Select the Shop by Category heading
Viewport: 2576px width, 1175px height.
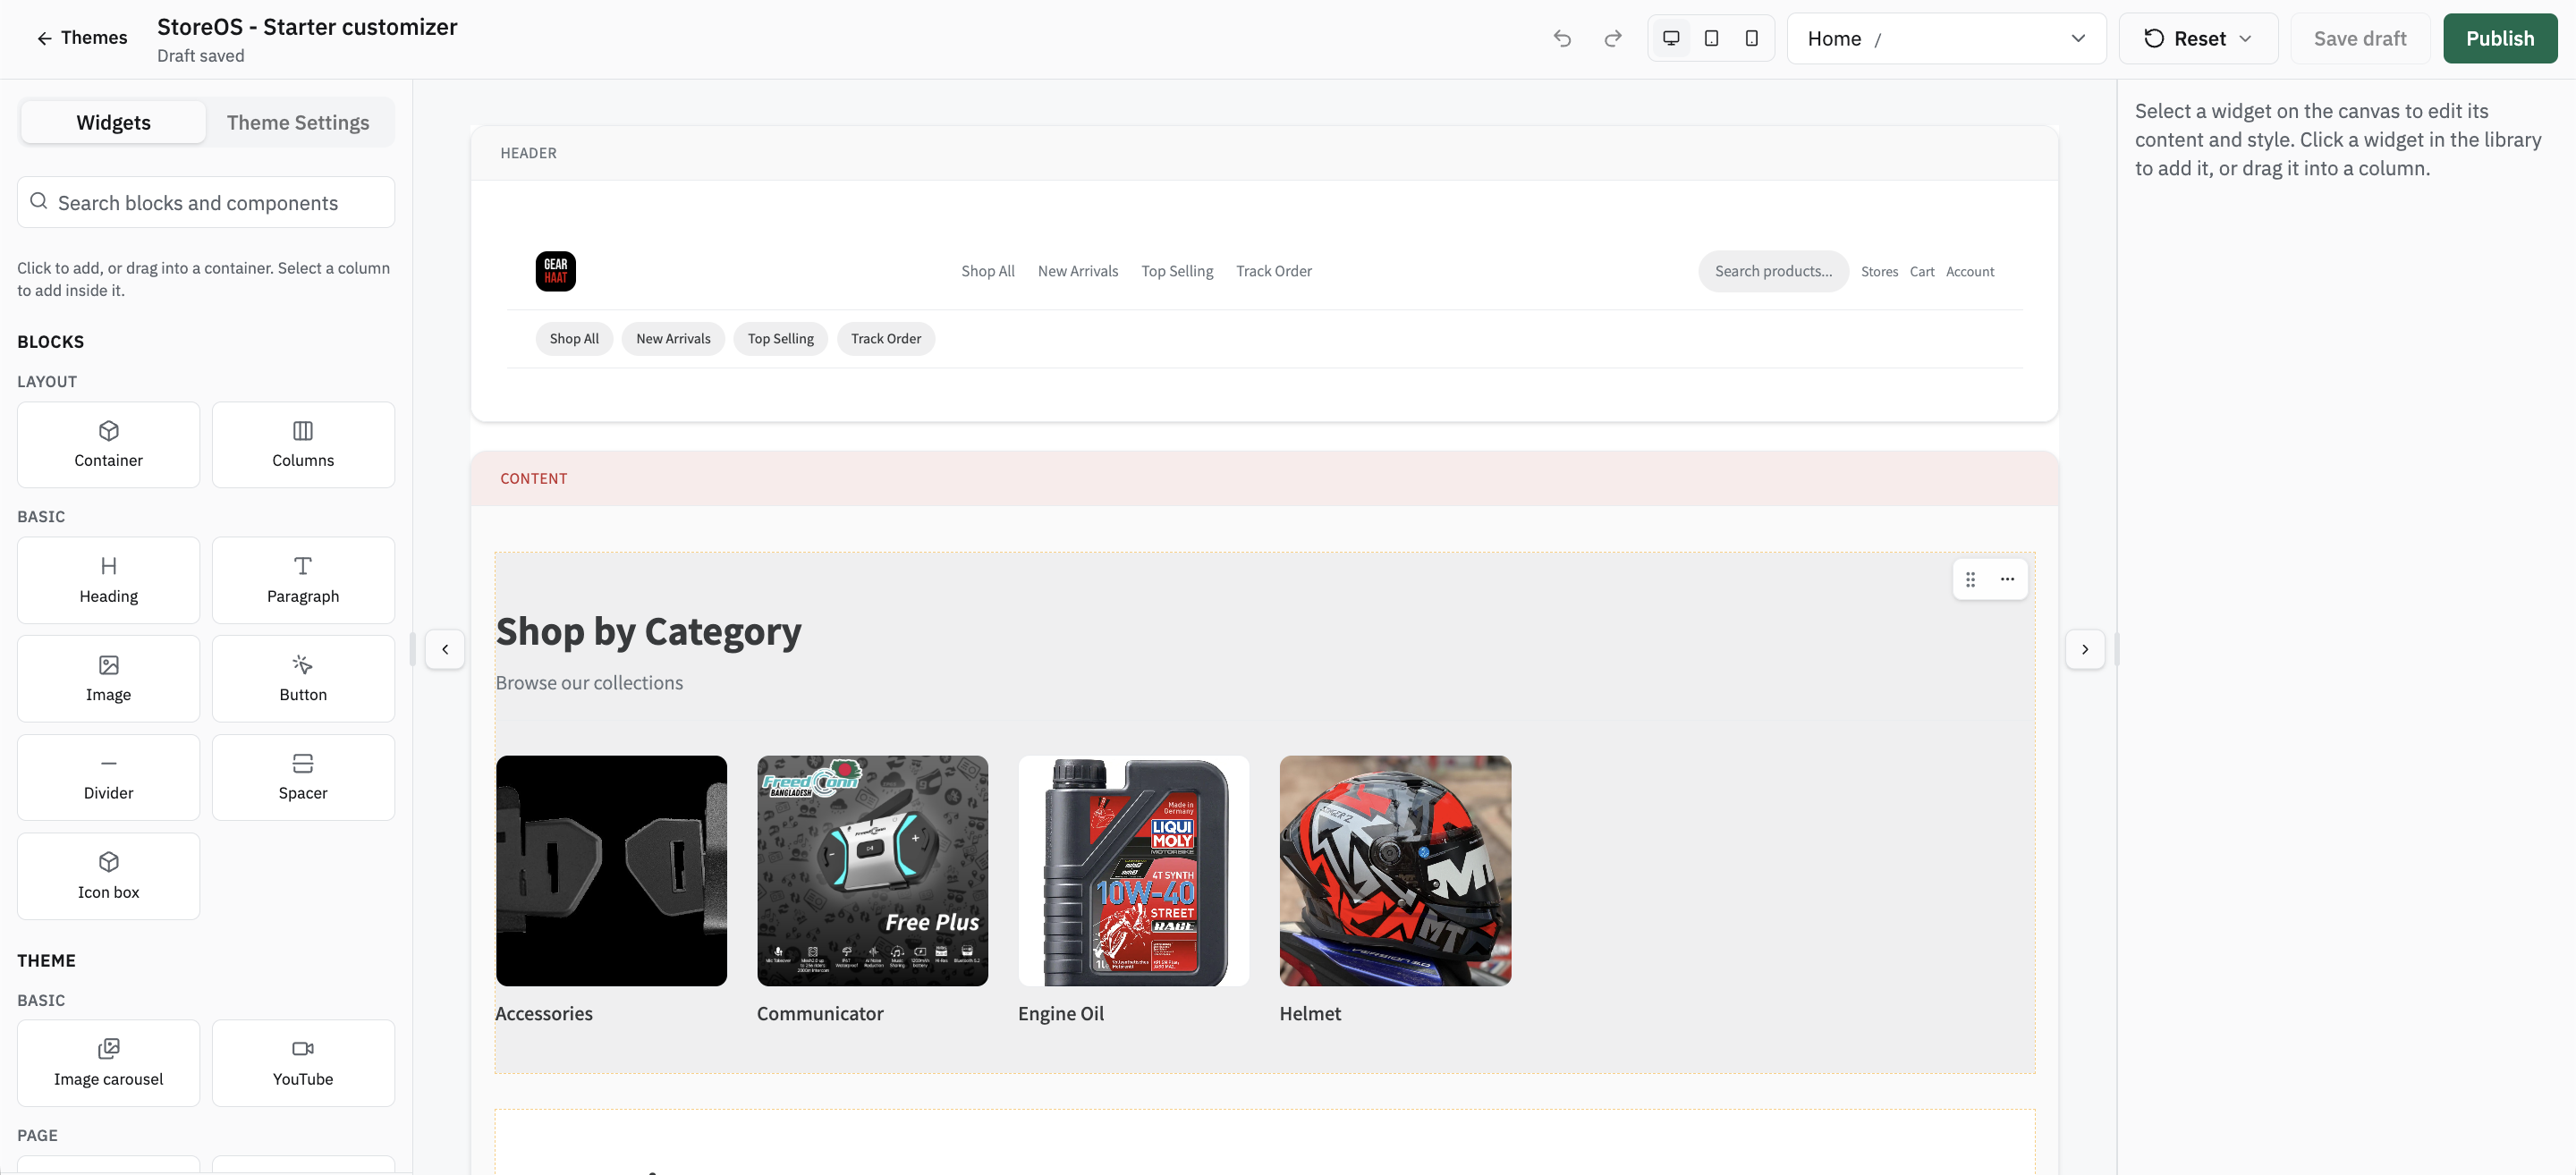pyautogui.click(x=648, y=632)
